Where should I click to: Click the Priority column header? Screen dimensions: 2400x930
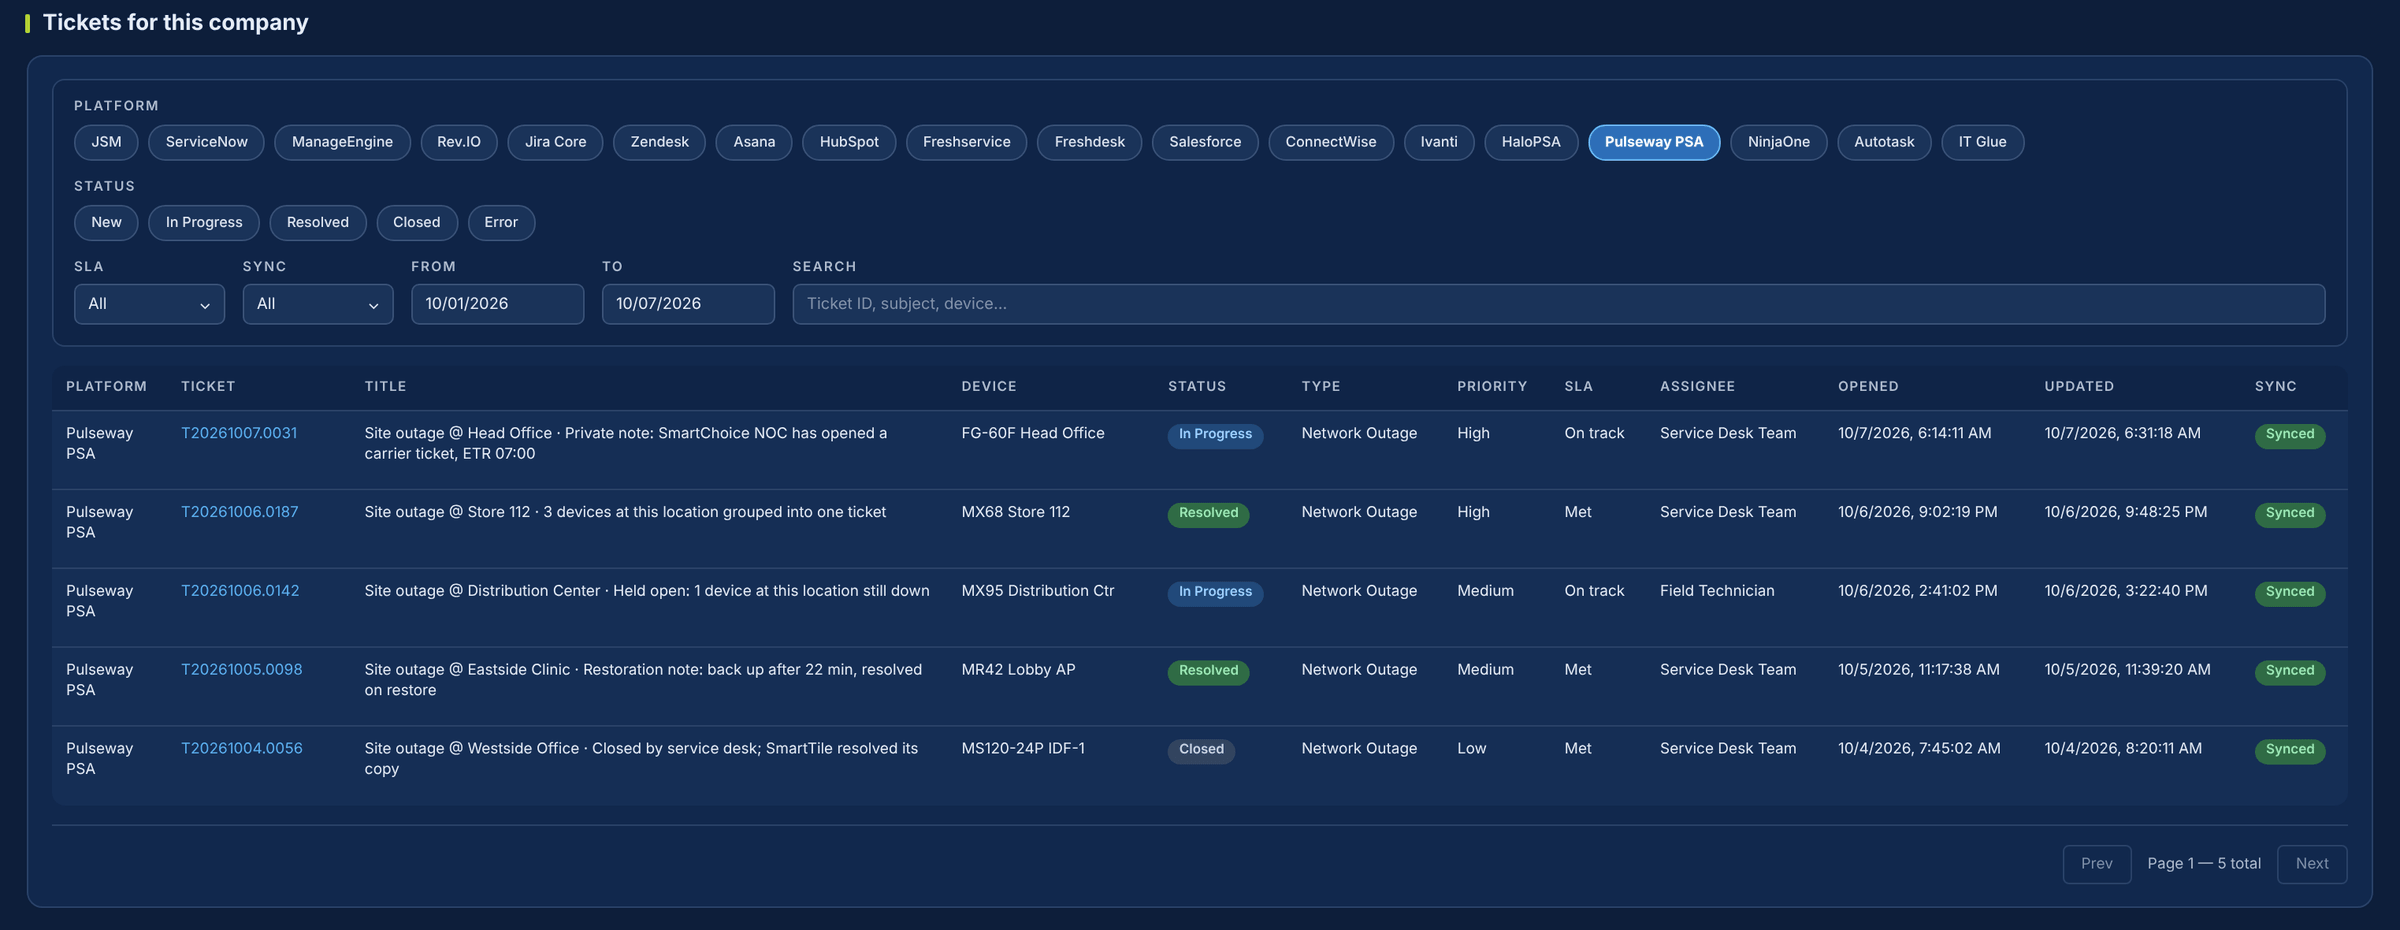(x=1492, y=386)
